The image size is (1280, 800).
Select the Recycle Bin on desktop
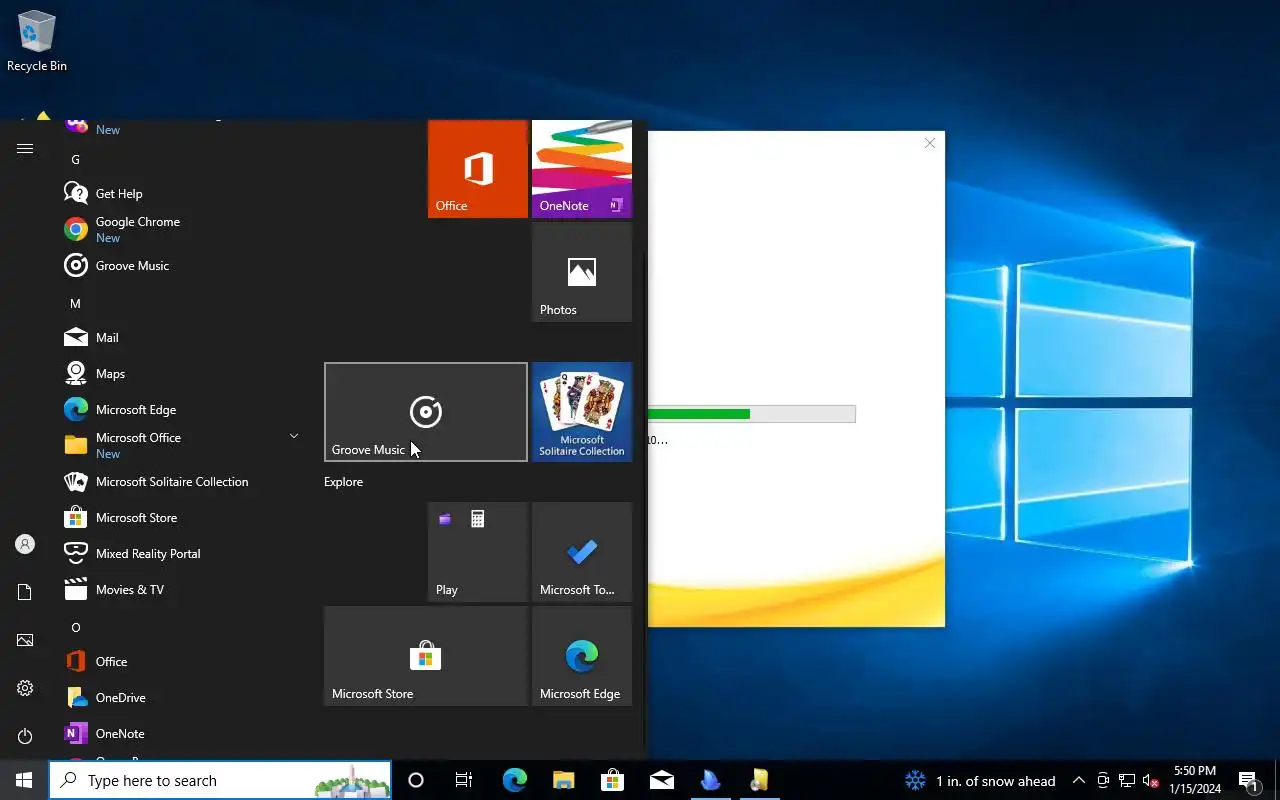[37, 42]
